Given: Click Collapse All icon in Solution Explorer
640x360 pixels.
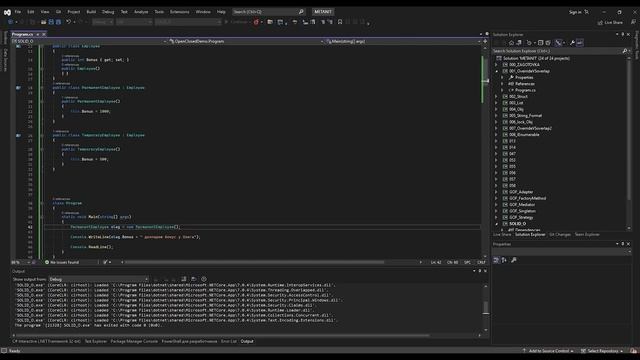Looking at the screenshot, I should pyautogui.click(x=540, y=42).
